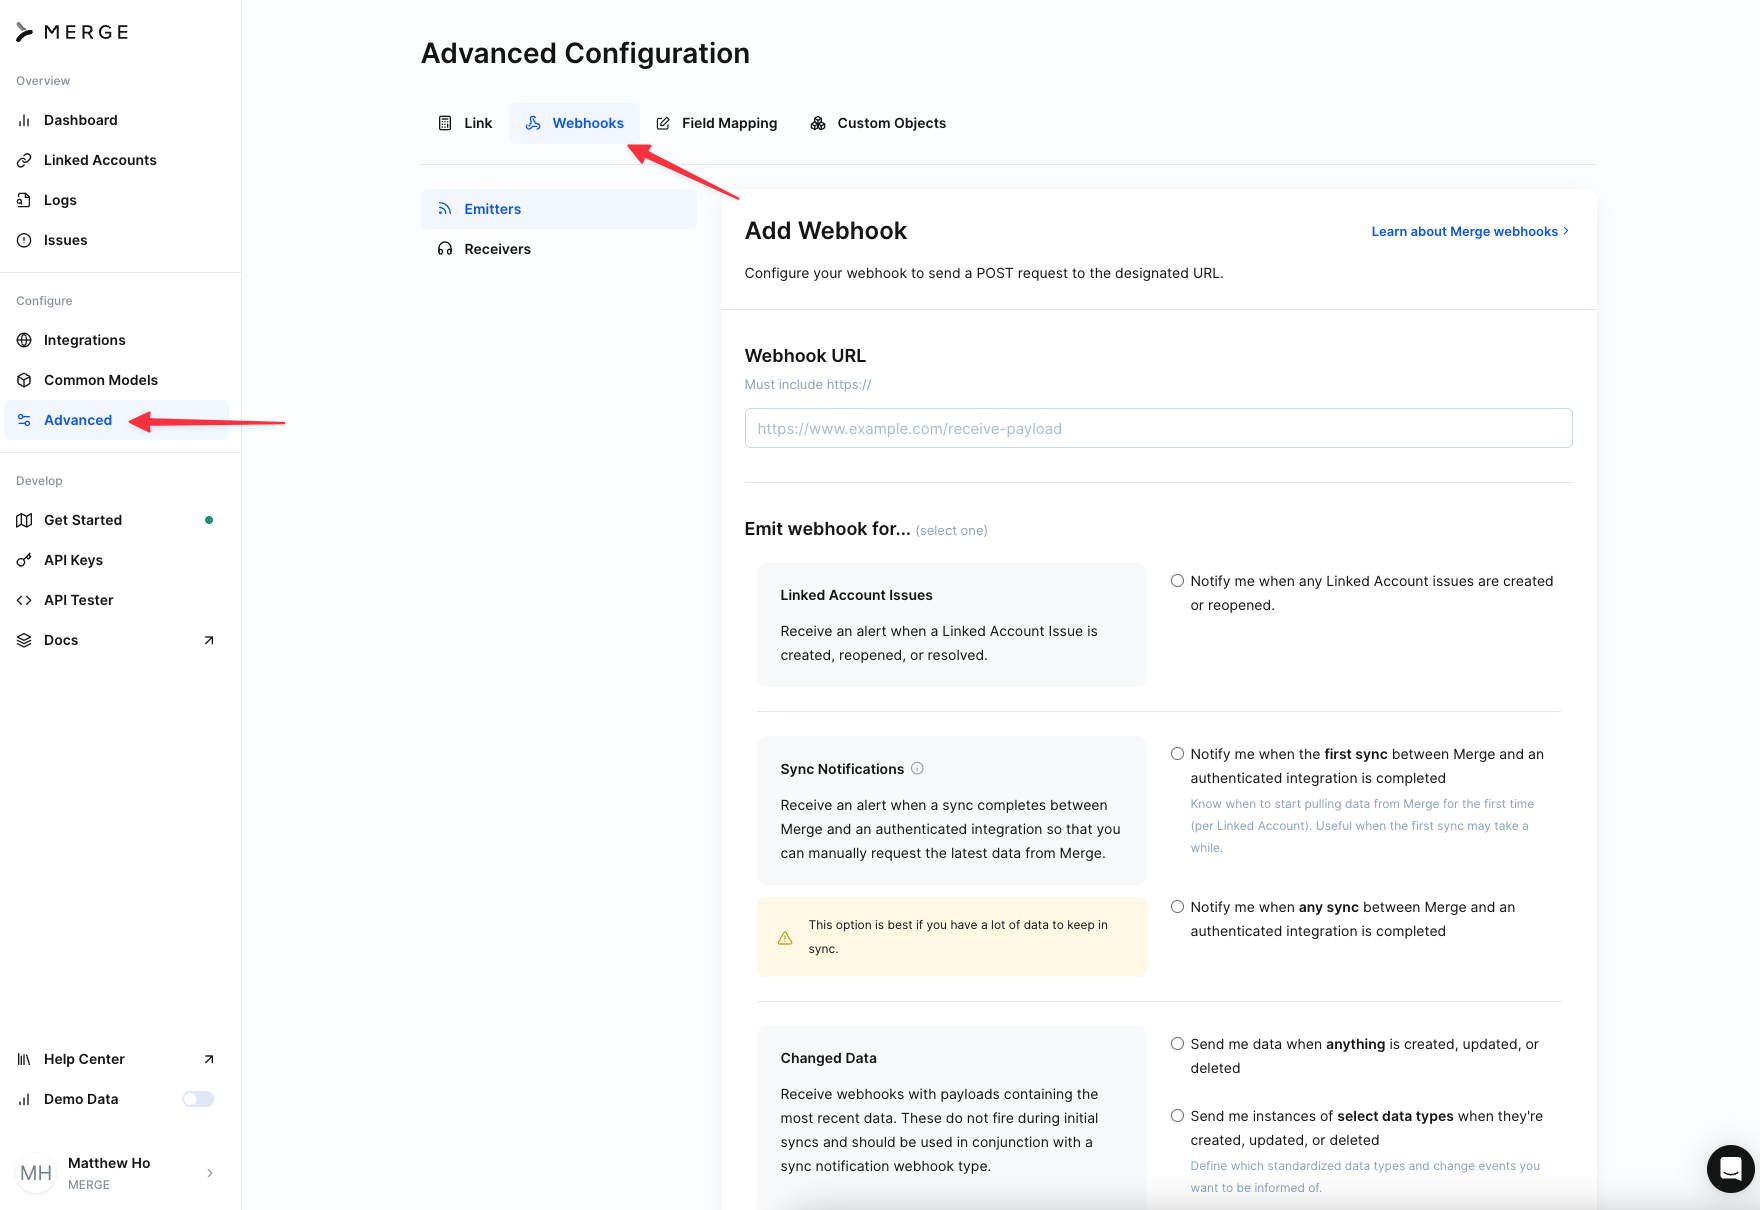Open Docs via external arrow
This screenshot has height=1210, width=1760.
[x=209, y=640]
